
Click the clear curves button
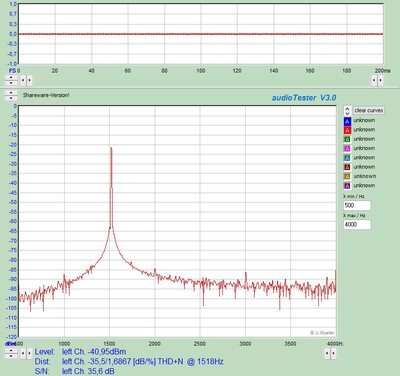coord(368,110)
